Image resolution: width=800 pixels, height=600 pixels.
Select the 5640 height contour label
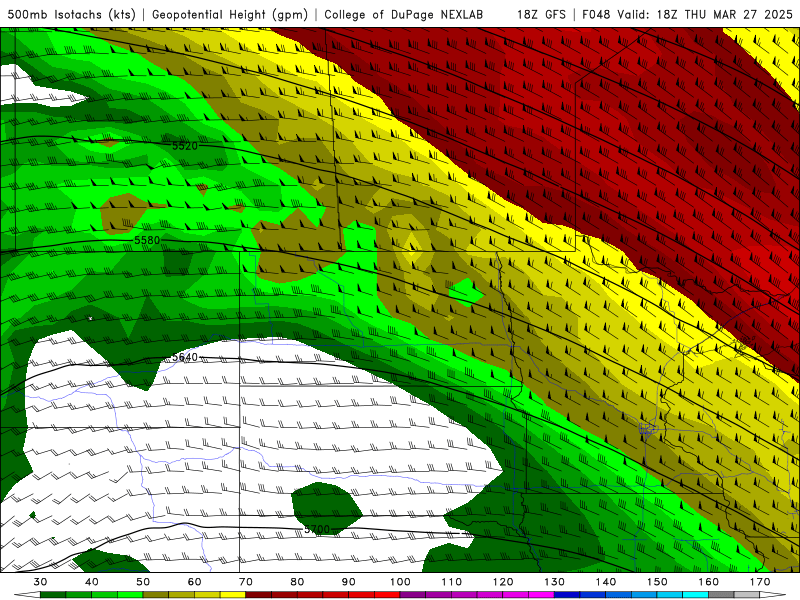point(185,357)
